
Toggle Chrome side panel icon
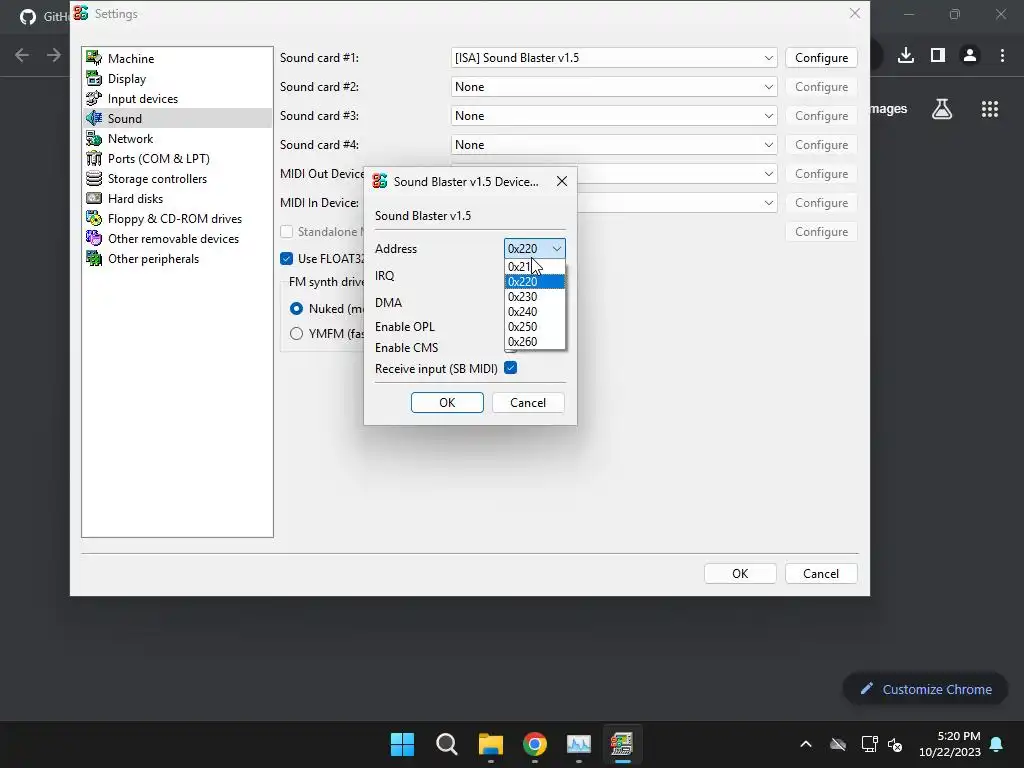[938, 56]
